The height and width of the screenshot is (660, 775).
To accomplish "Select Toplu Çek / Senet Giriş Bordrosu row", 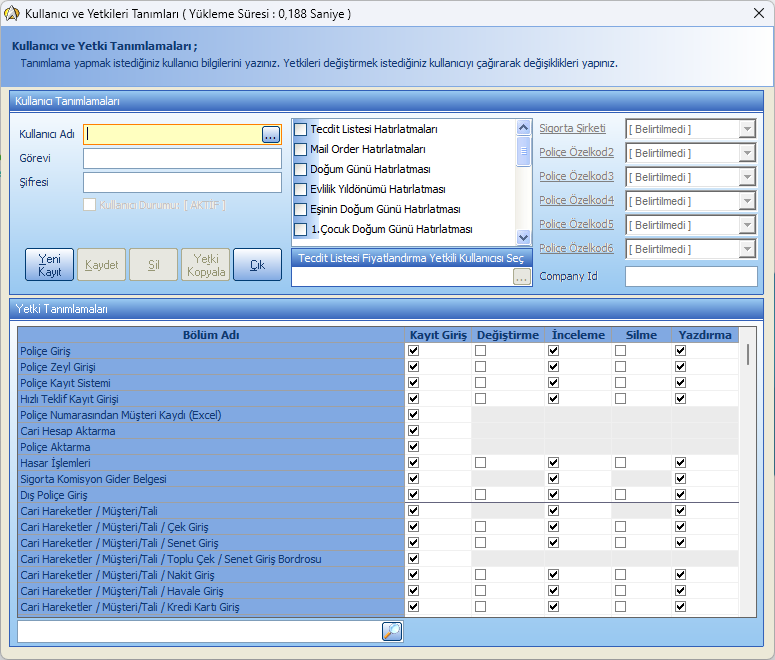I will (211, 559).
